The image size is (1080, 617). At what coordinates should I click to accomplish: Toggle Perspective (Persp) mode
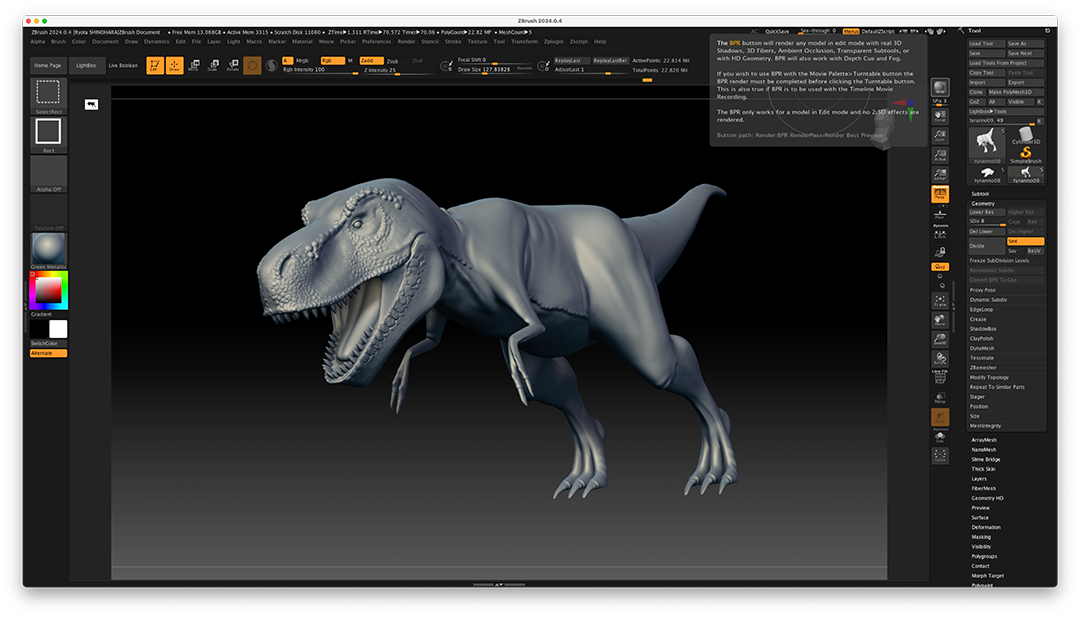(x=939, y=194)
